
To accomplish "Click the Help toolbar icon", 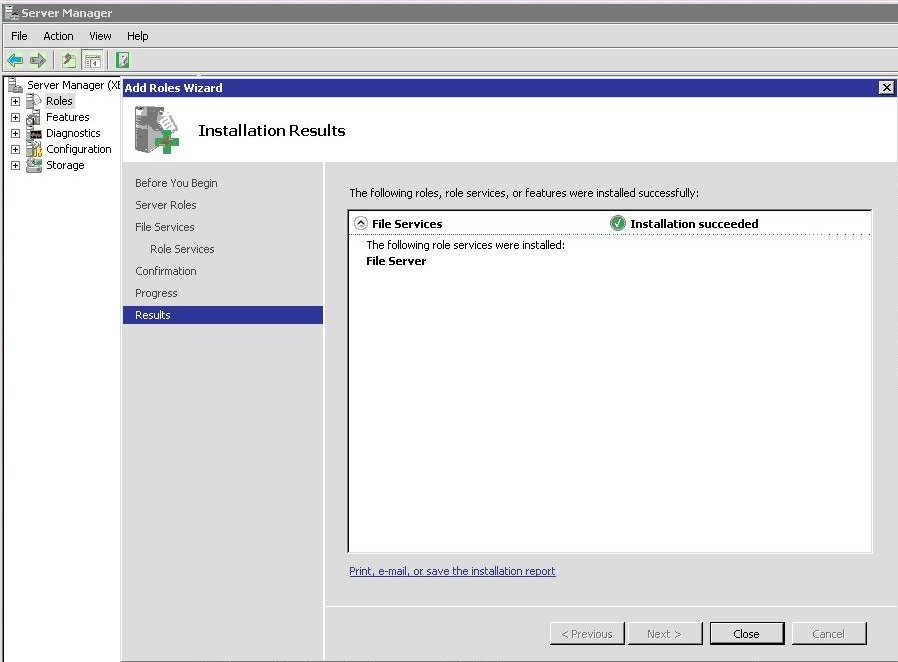I will pos(122,60).
